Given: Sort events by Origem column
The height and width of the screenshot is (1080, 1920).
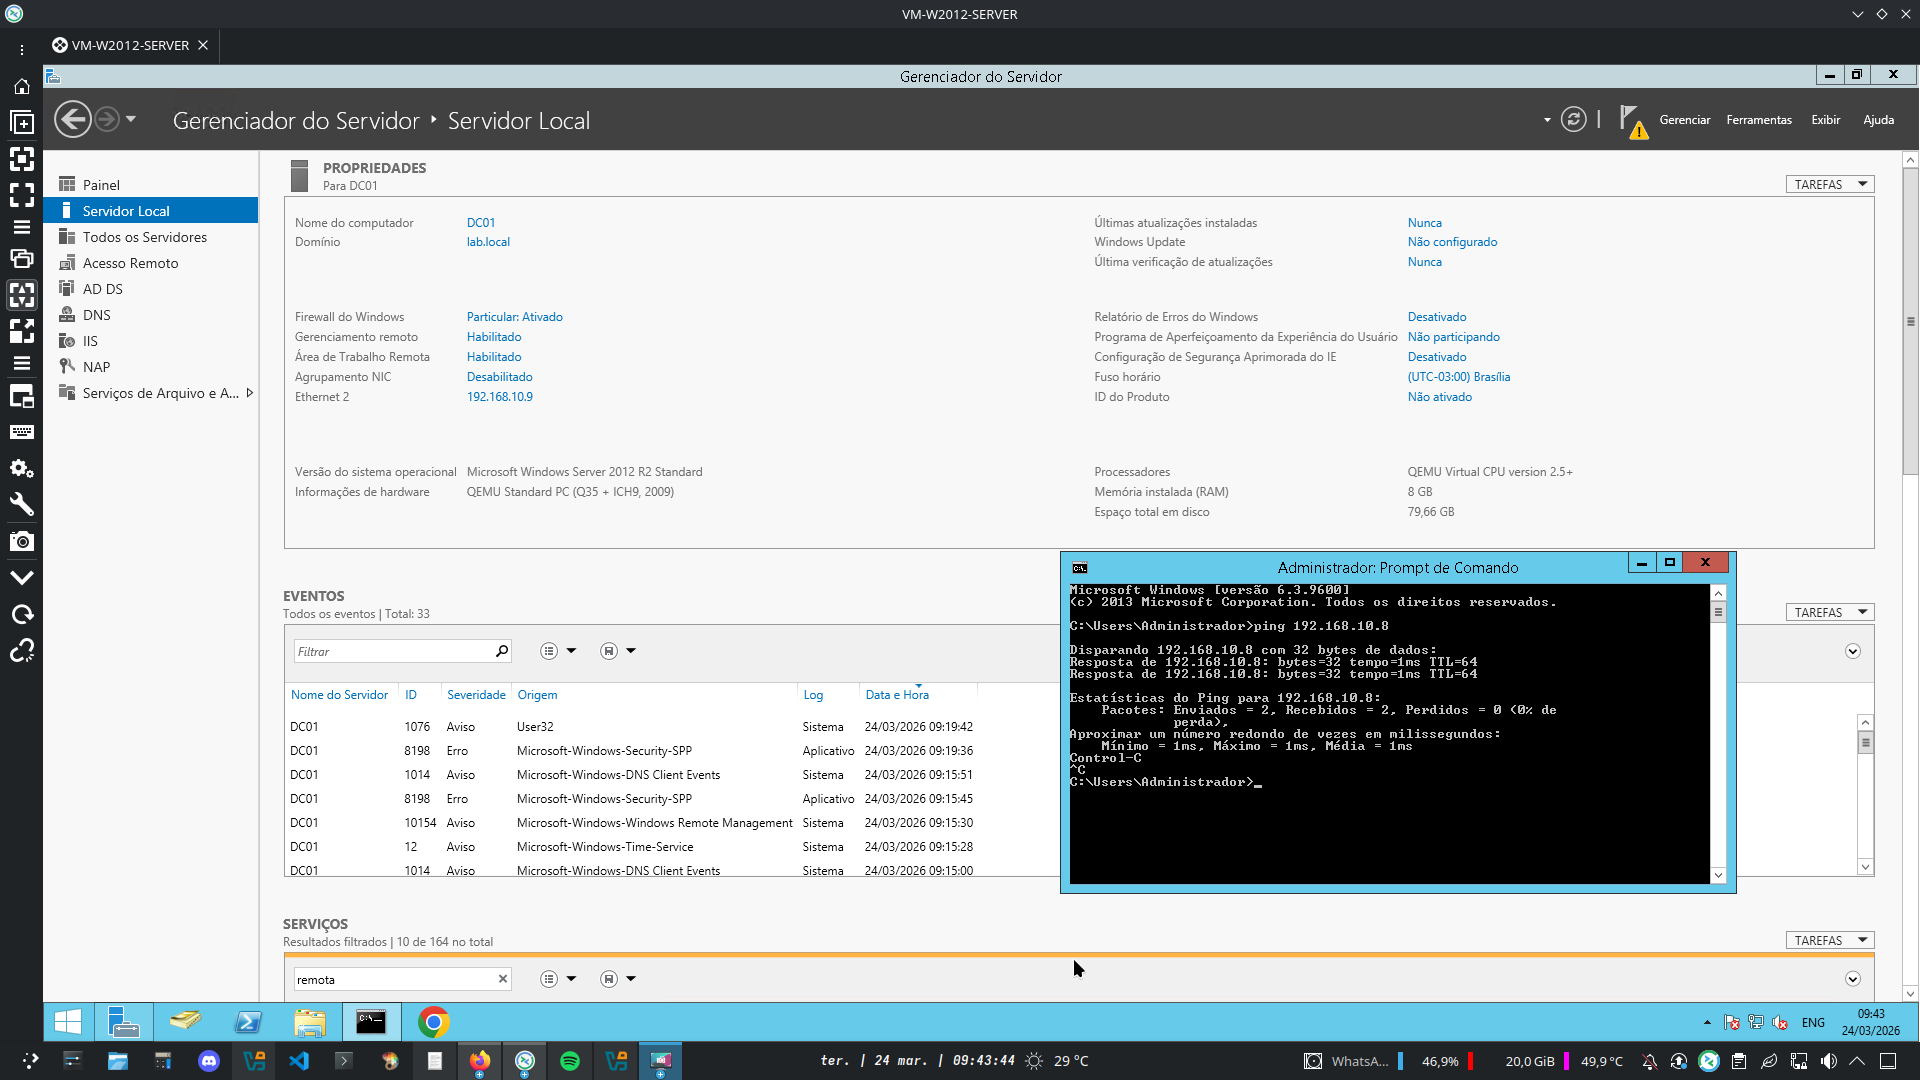Looking at the screenshot, I should tap(537, 695).
